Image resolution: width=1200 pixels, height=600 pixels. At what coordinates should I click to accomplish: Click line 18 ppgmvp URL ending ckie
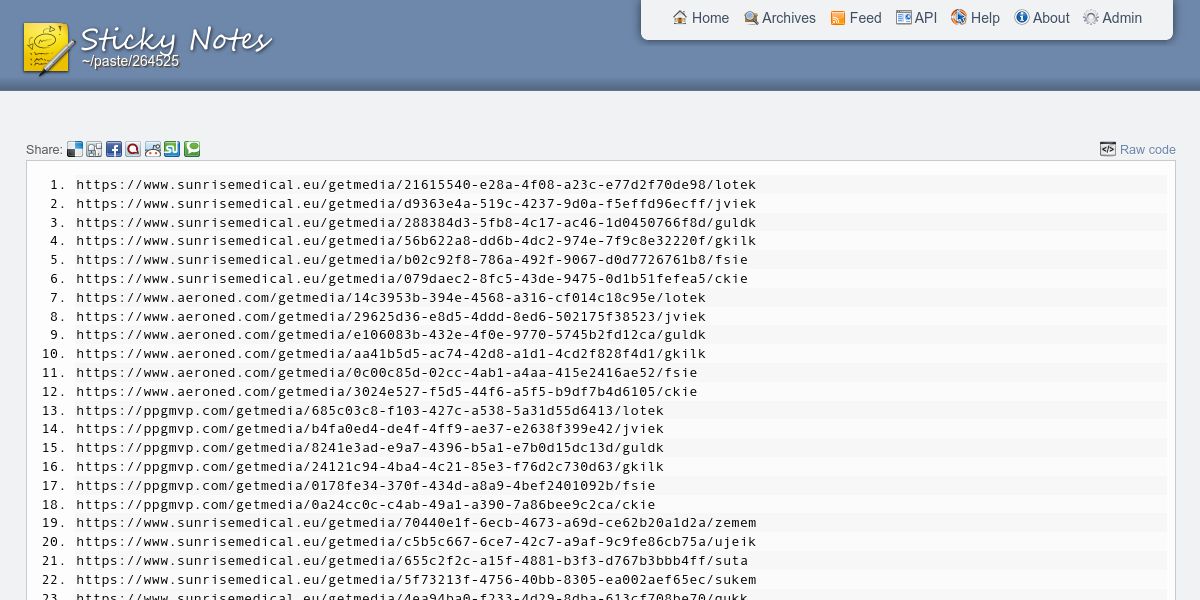coord(366,505)
